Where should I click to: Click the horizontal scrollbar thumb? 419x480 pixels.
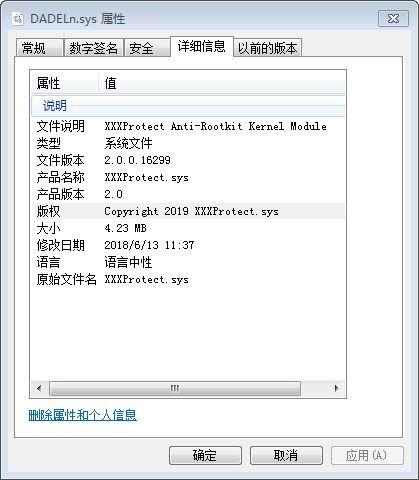click(x=175, y=388)
